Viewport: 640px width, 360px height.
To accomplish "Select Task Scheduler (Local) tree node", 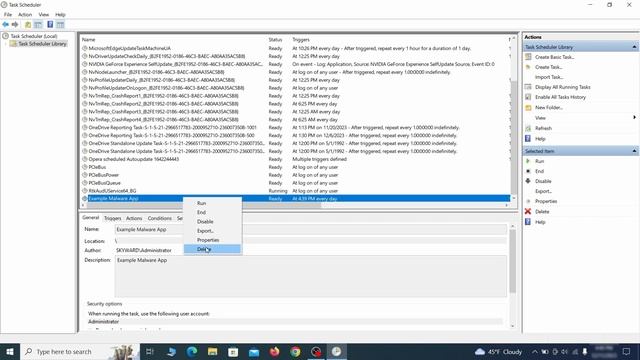I will click(x=33, y=36).
